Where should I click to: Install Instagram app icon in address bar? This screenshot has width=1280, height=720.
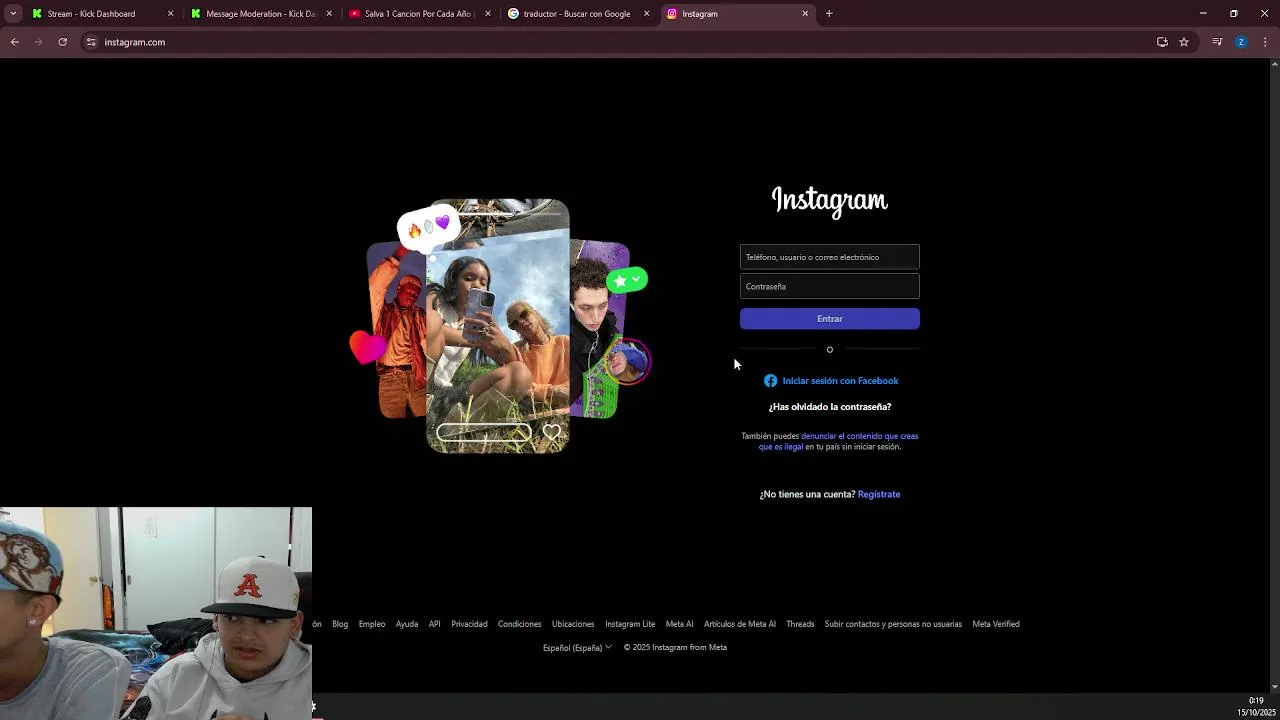(x=1162, y=42)
